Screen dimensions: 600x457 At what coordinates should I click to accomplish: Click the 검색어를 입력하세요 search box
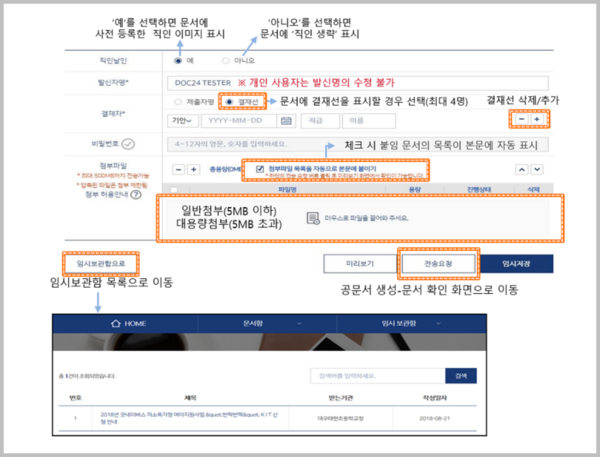pyautogui.click(x=378, y=376)
